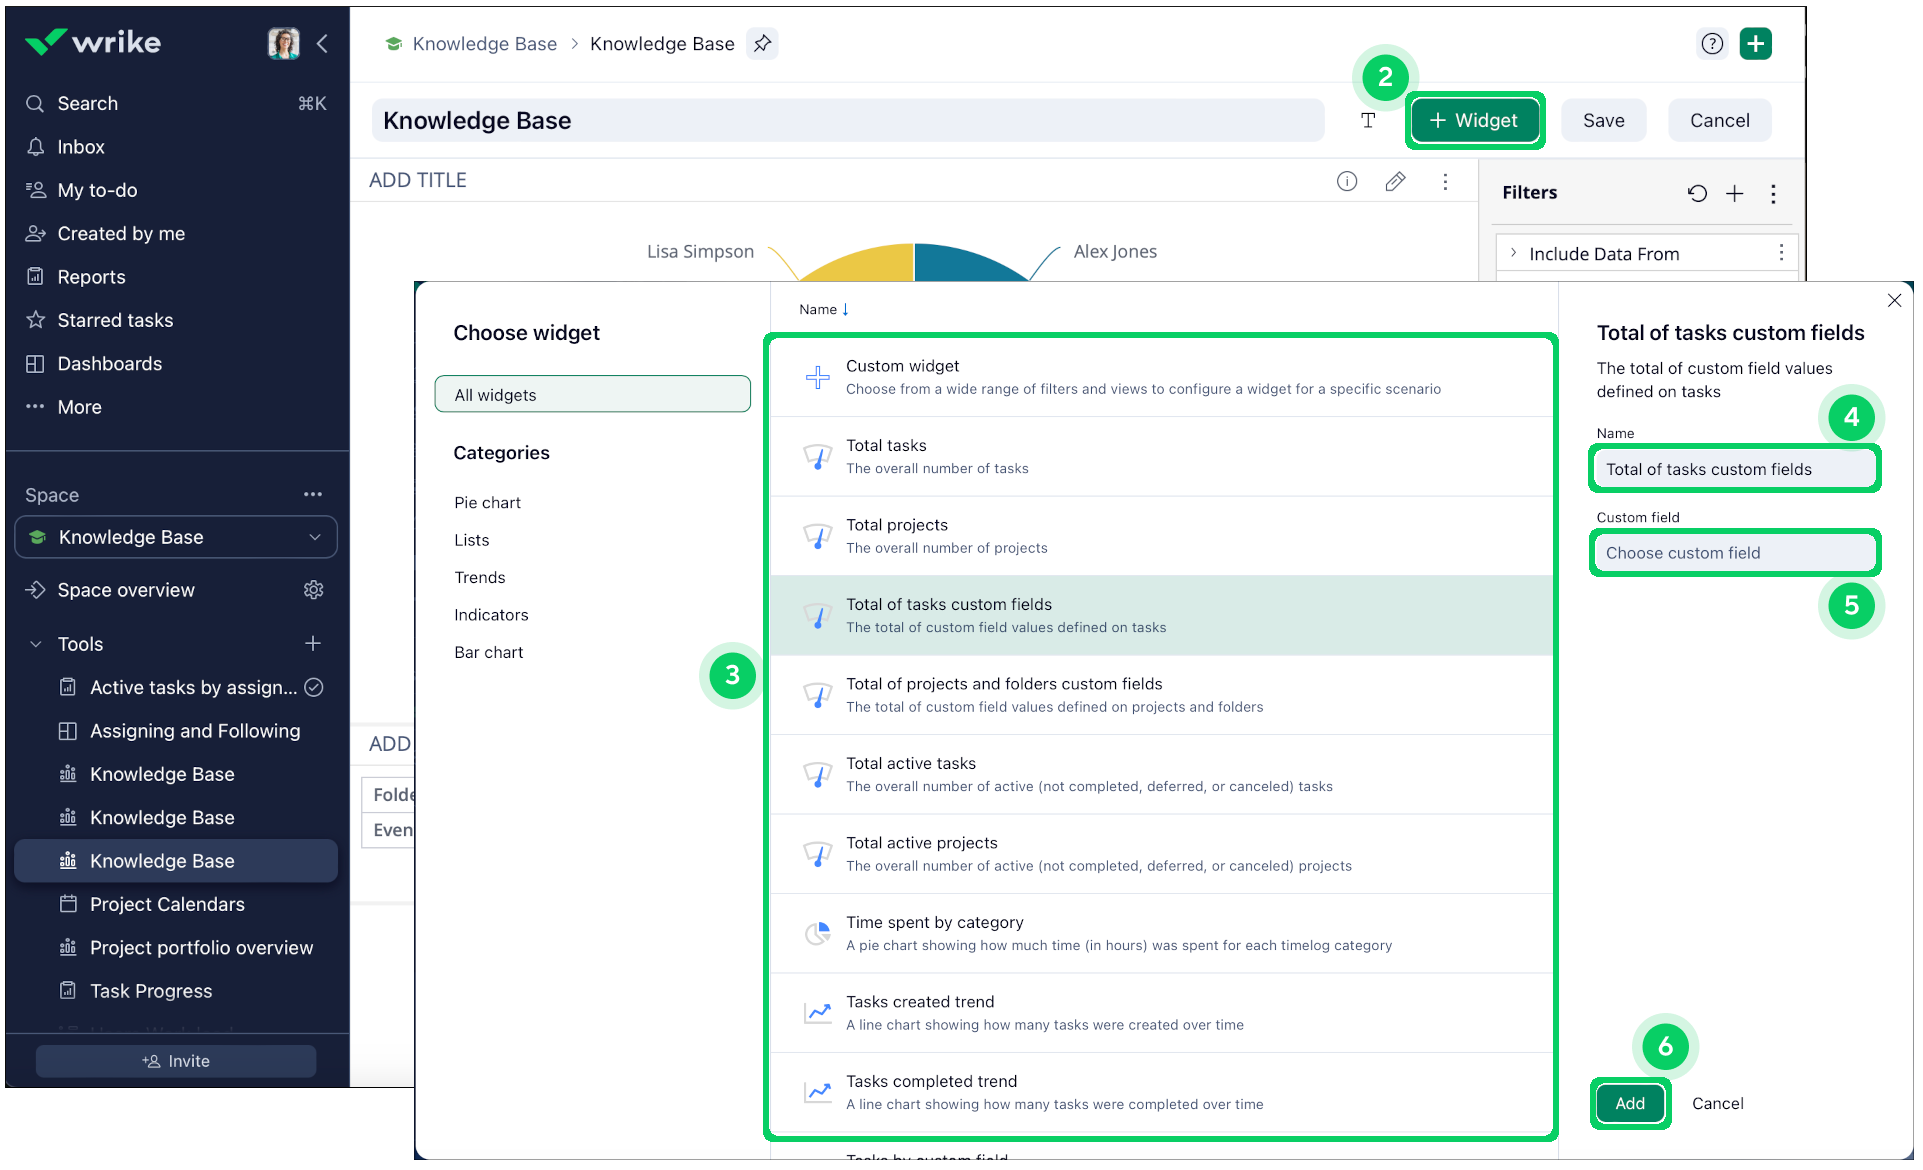Click the Save button
The image size is (1923, 1170).
tap(1603, 120)
